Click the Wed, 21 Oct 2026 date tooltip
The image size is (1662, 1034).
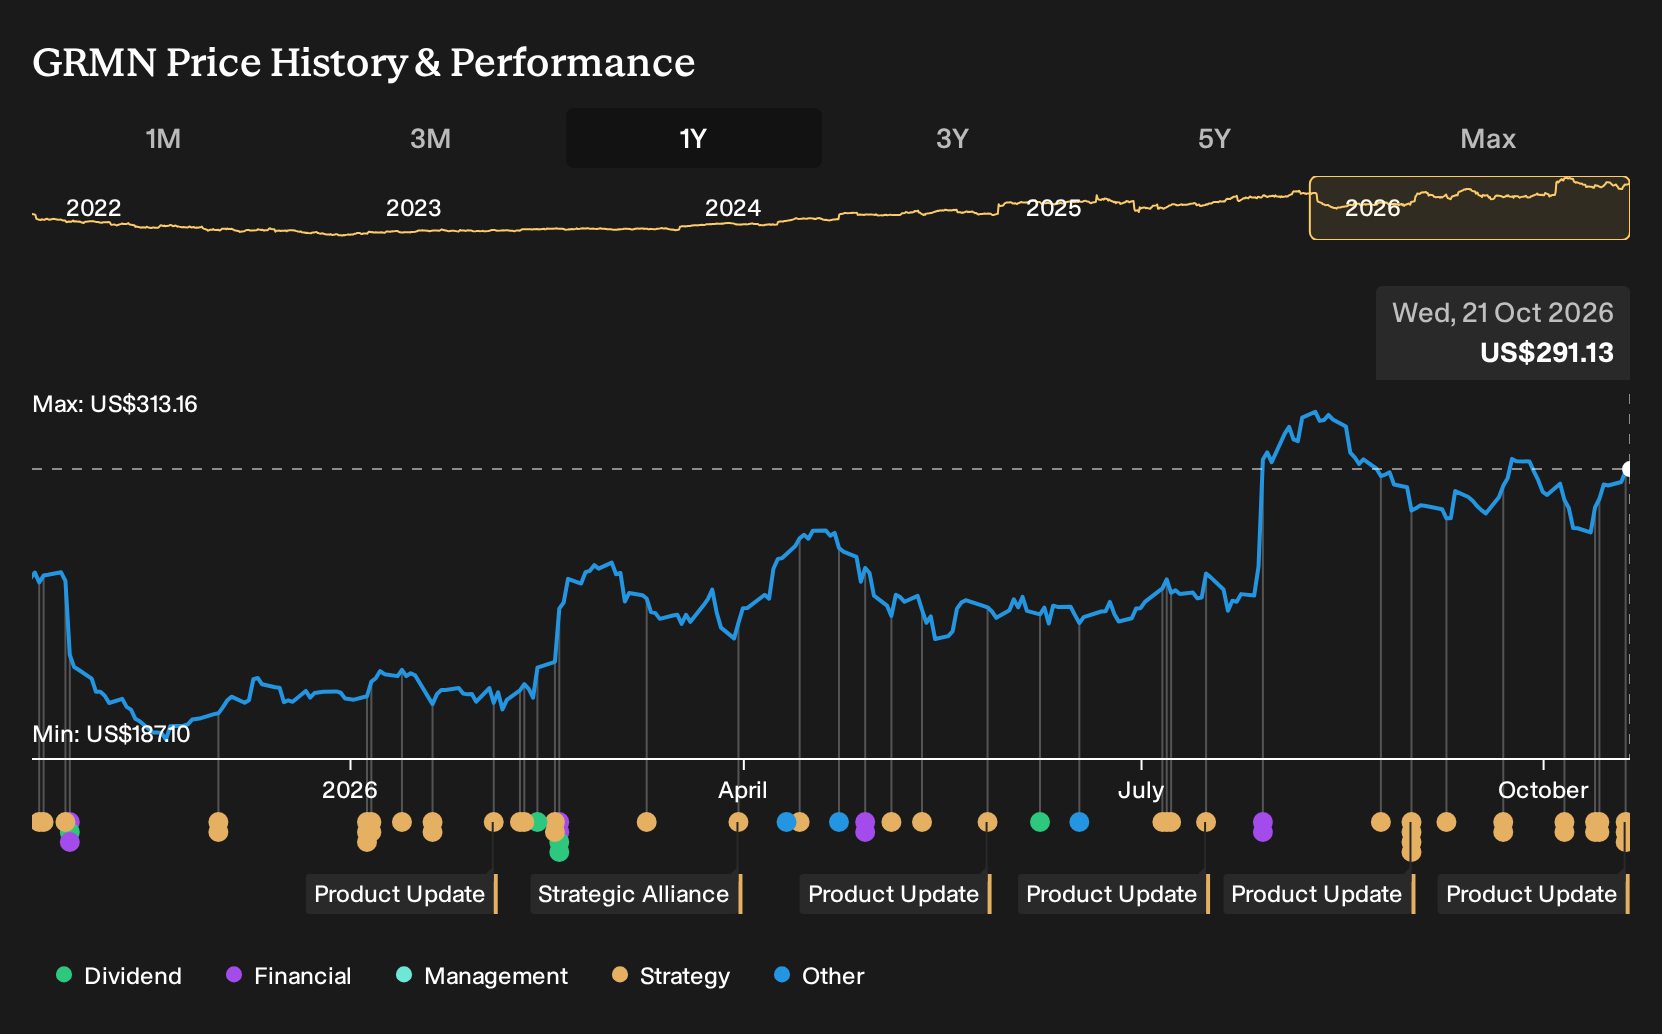(1503, 313)
